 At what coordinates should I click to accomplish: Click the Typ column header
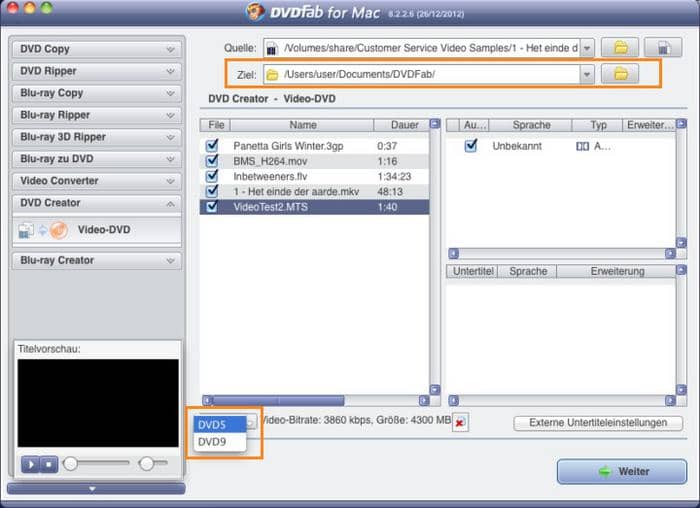click(597, 125)
